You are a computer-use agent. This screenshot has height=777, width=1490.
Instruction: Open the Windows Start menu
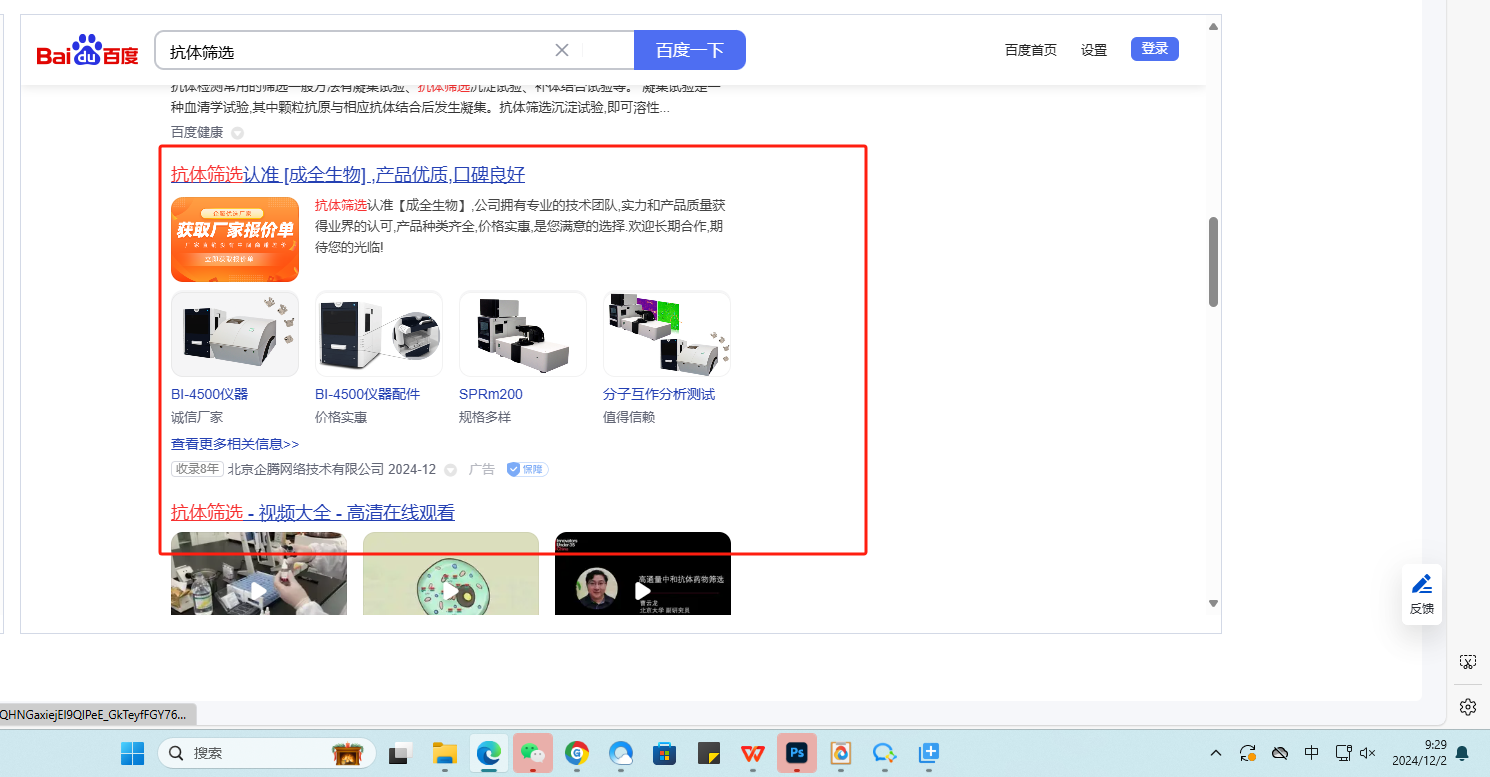tap(133, 753)
